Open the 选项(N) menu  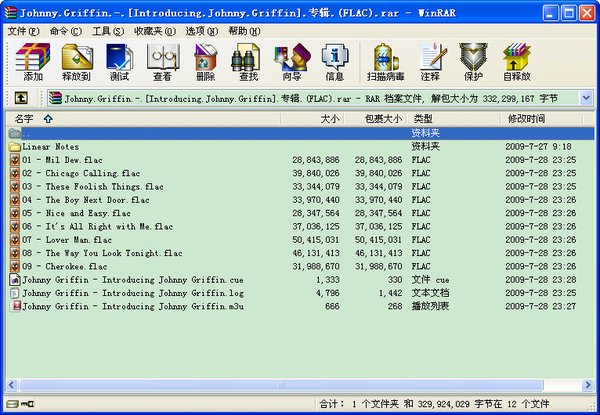point(202,31)
